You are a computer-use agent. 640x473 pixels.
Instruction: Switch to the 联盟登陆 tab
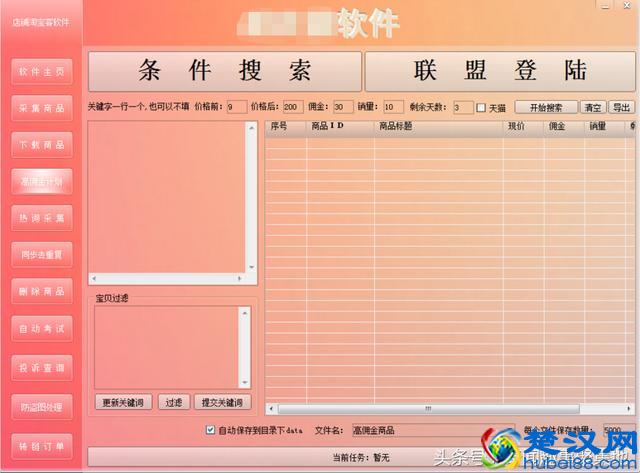[x=500, y=71]
